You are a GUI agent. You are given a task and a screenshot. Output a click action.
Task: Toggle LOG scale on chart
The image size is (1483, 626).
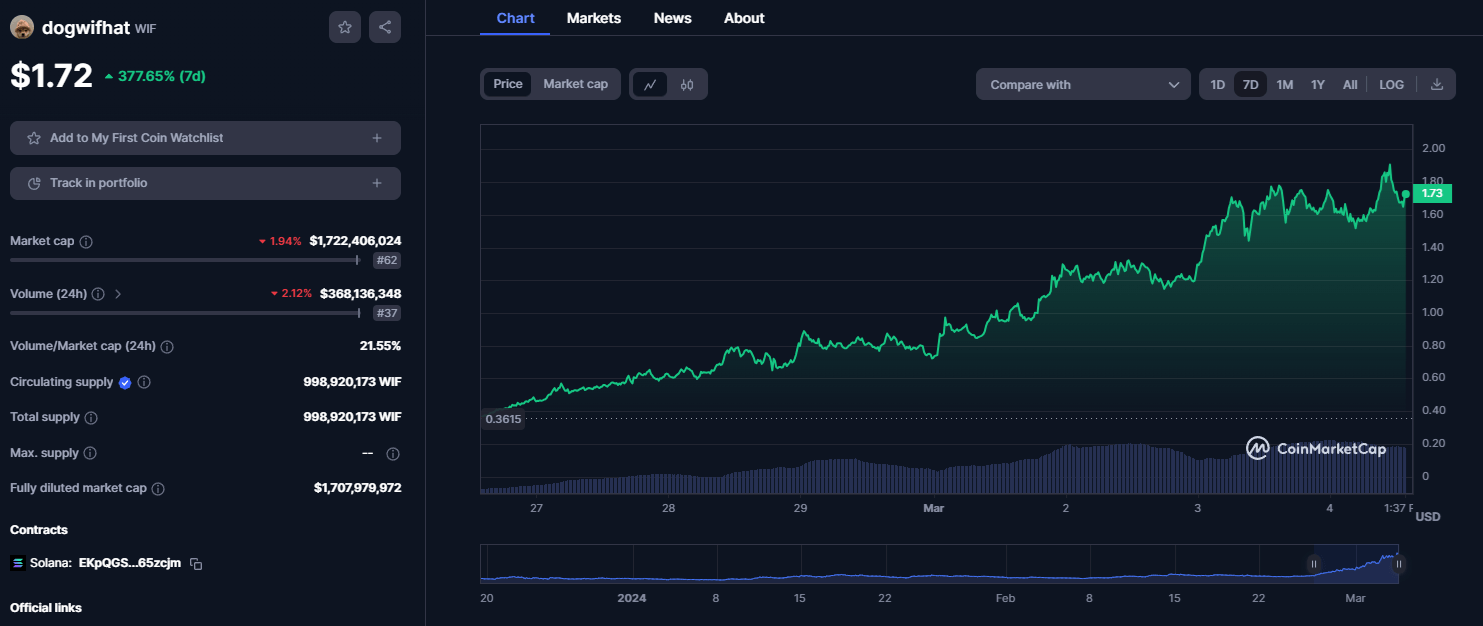pyautogui.click(x=1391, y=85)
